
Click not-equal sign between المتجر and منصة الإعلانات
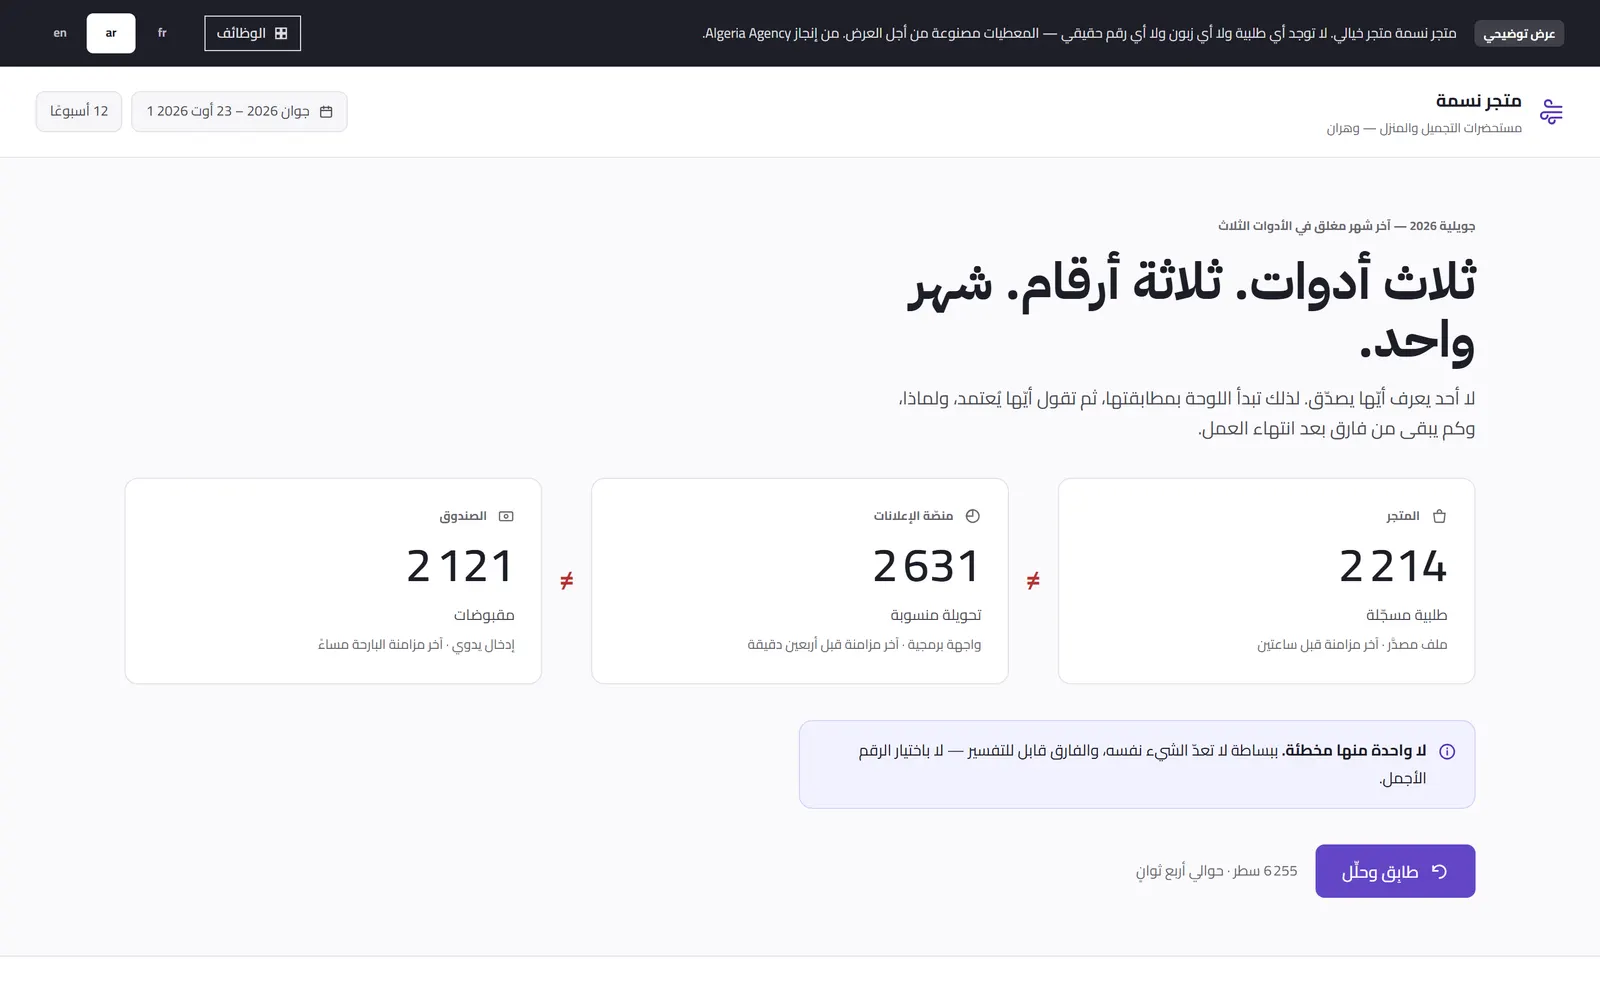[1033, 580]
